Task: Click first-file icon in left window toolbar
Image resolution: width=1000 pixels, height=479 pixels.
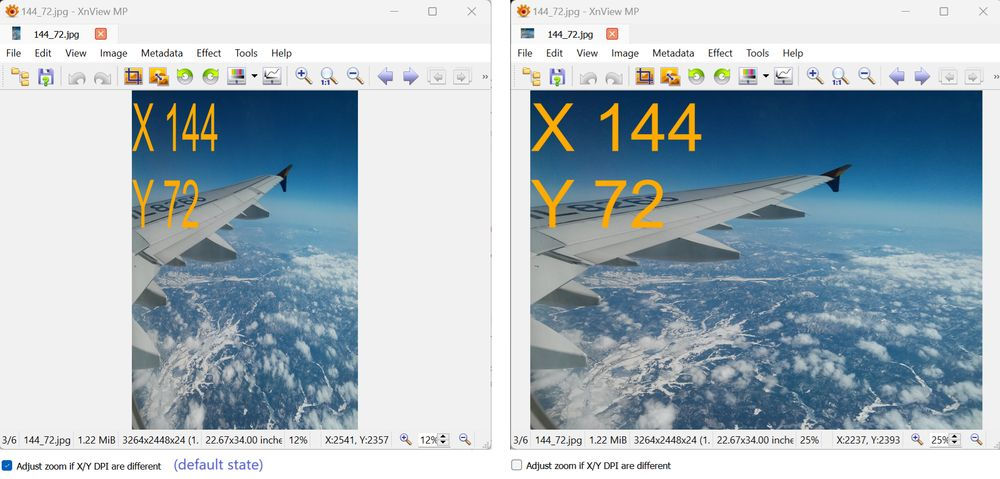Action: (437, 77)
